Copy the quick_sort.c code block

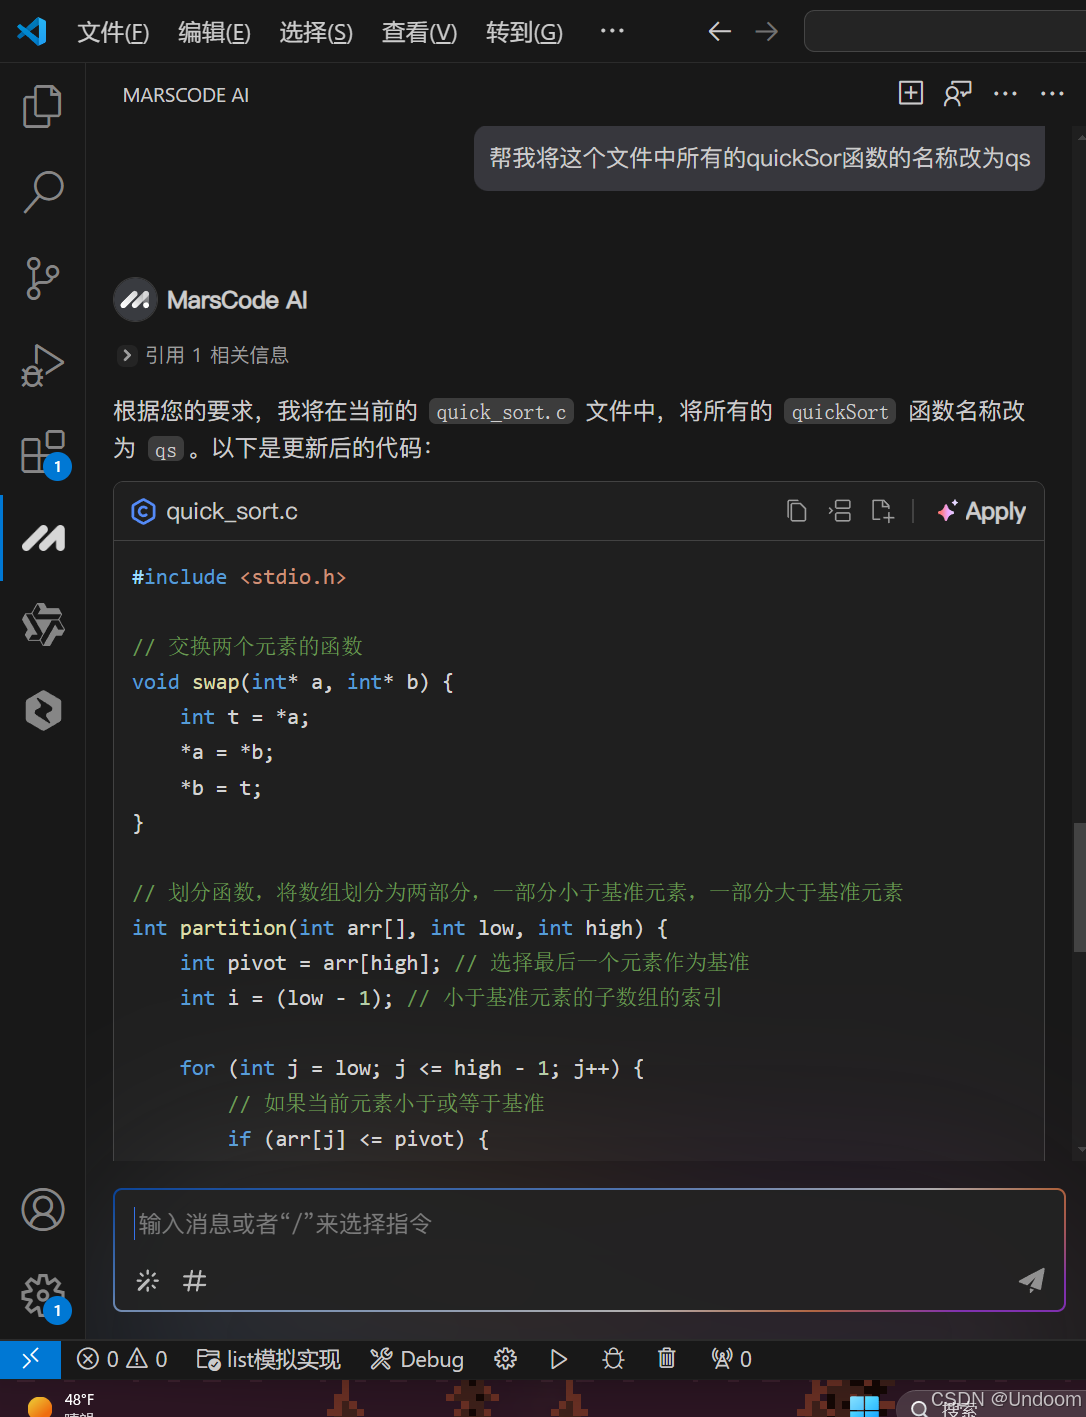796,511
